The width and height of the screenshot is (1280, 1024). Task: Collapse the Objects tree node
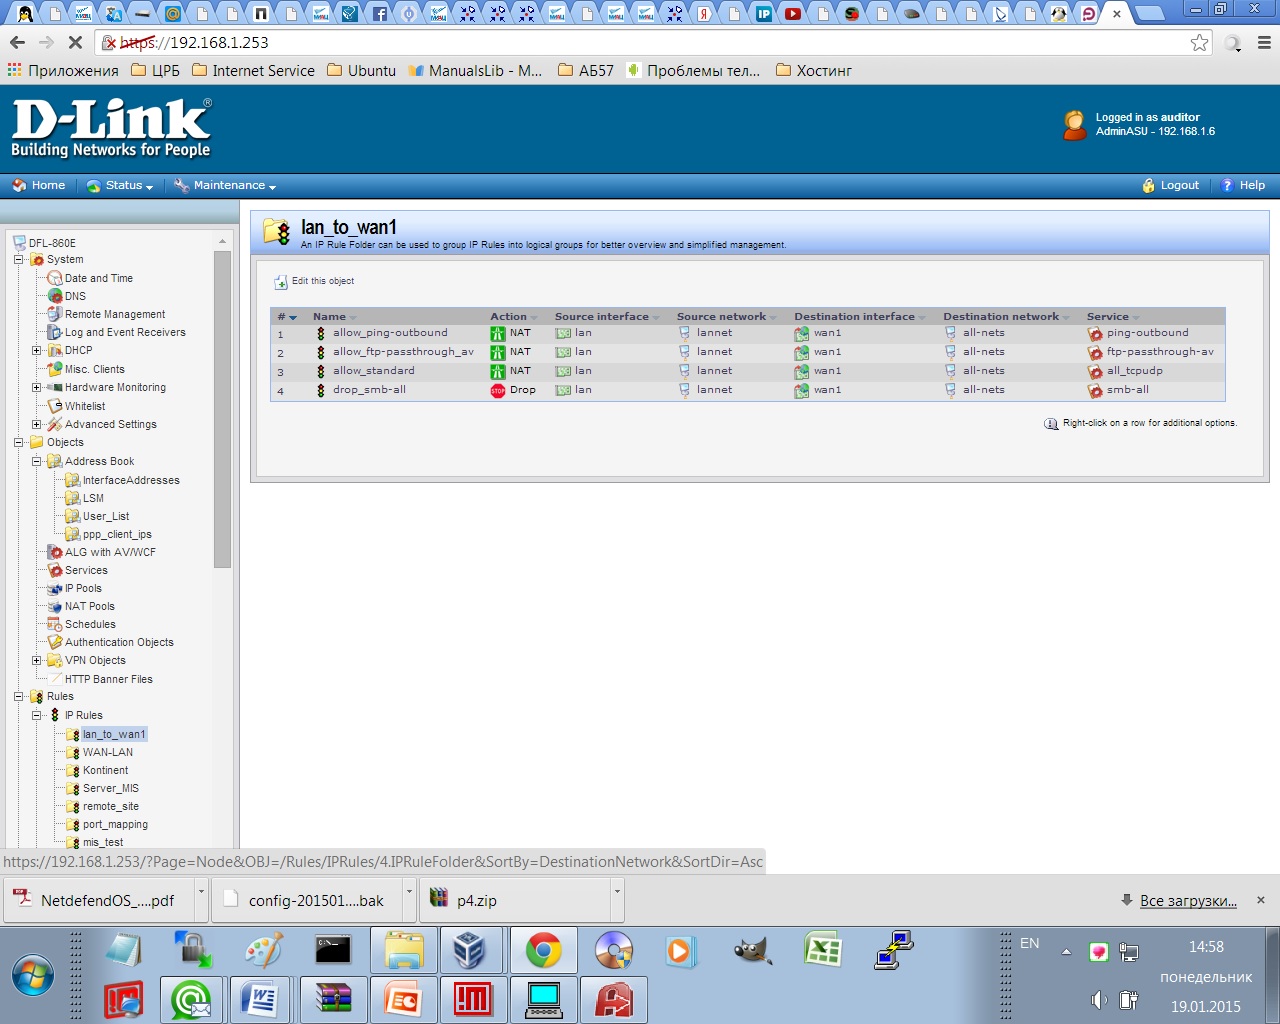click(19, 442)
